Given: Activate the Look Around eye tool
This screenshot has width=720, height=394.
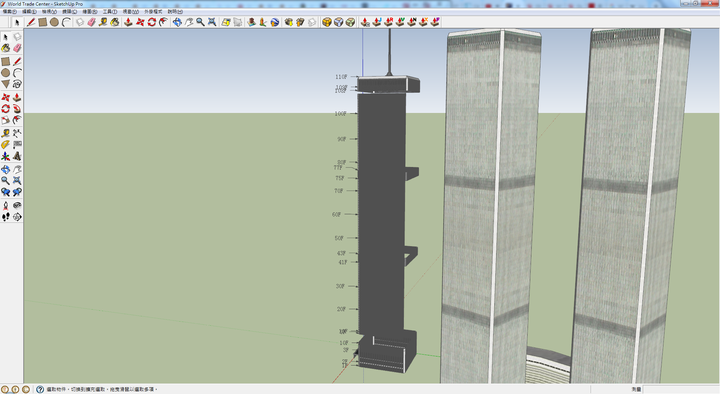Looking at the screenshot, I should point(17,205).
